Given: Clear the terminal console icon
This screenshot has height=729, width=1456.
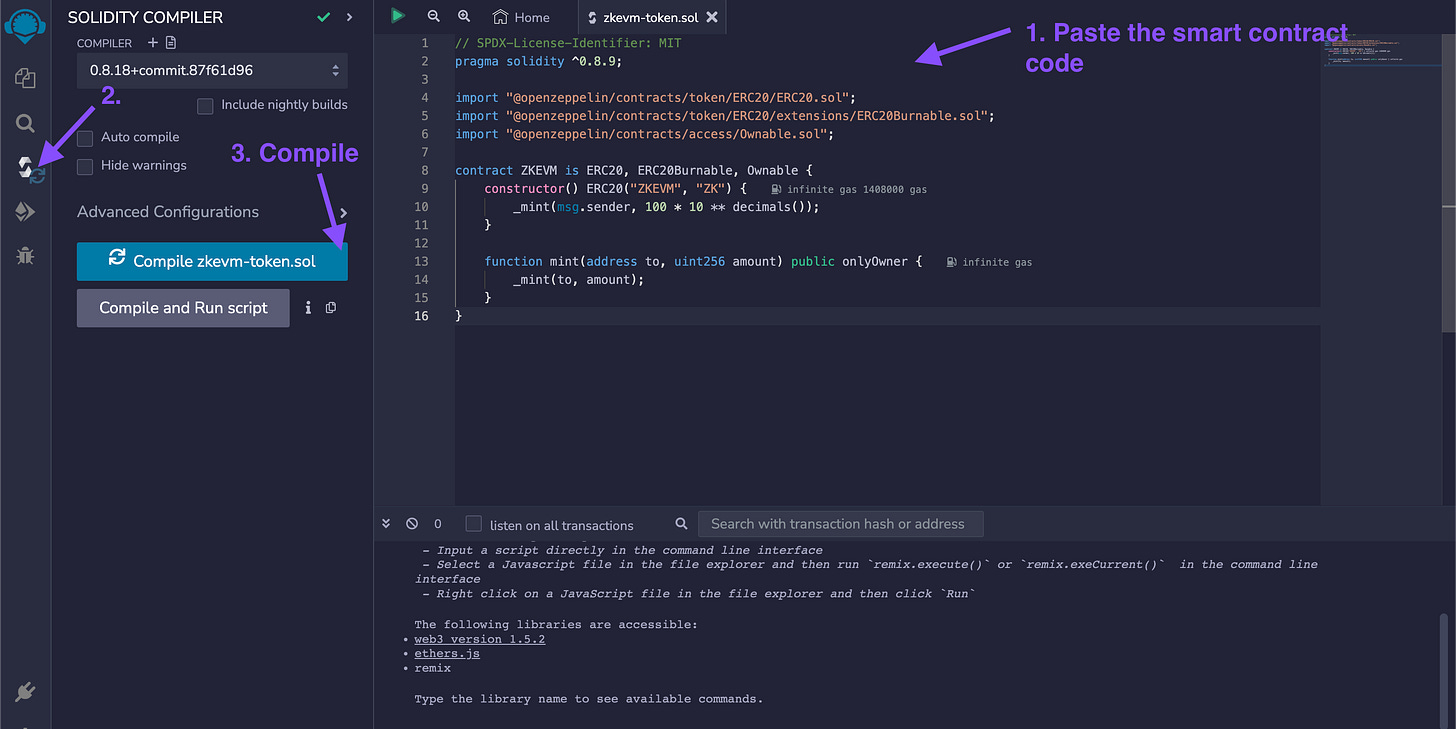Looking at the screenshot, I should 412,523.
